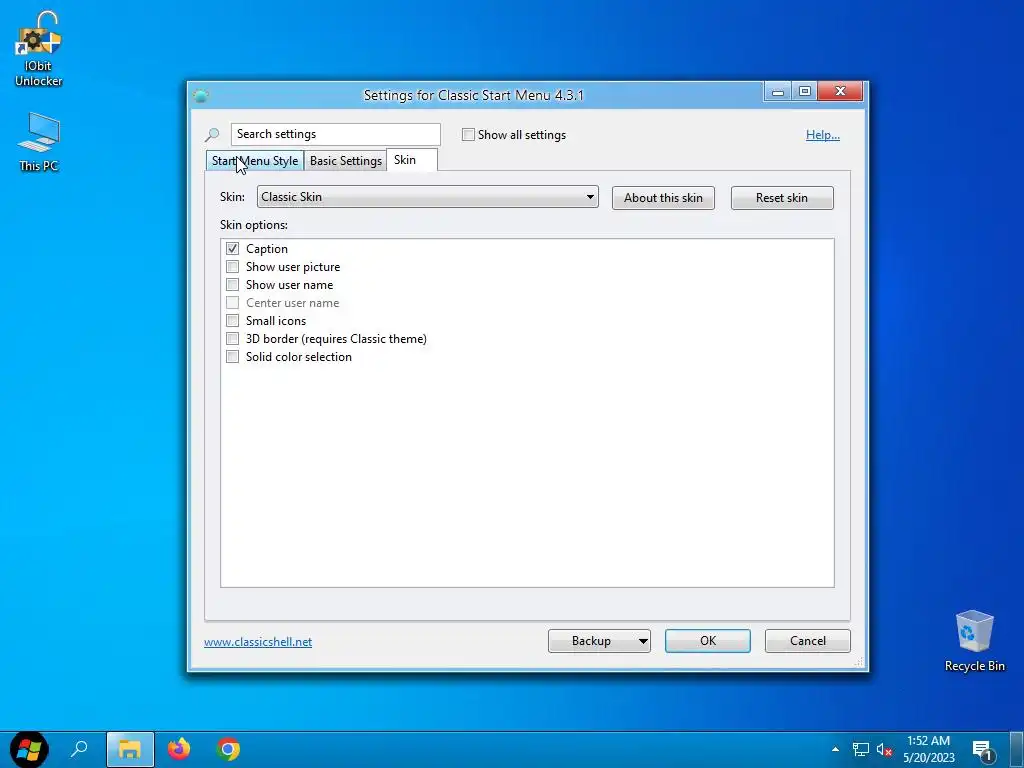
Task: Click the Reset skin button
Action: (782, 198)
